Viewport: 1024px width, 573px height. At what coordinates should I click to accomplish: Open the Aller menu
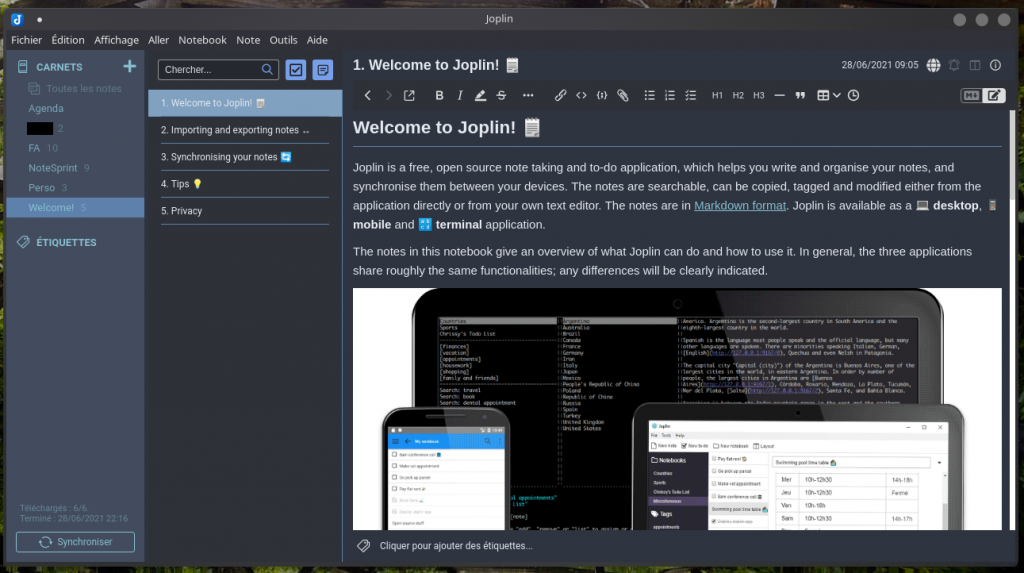click(x=158, y=40)
